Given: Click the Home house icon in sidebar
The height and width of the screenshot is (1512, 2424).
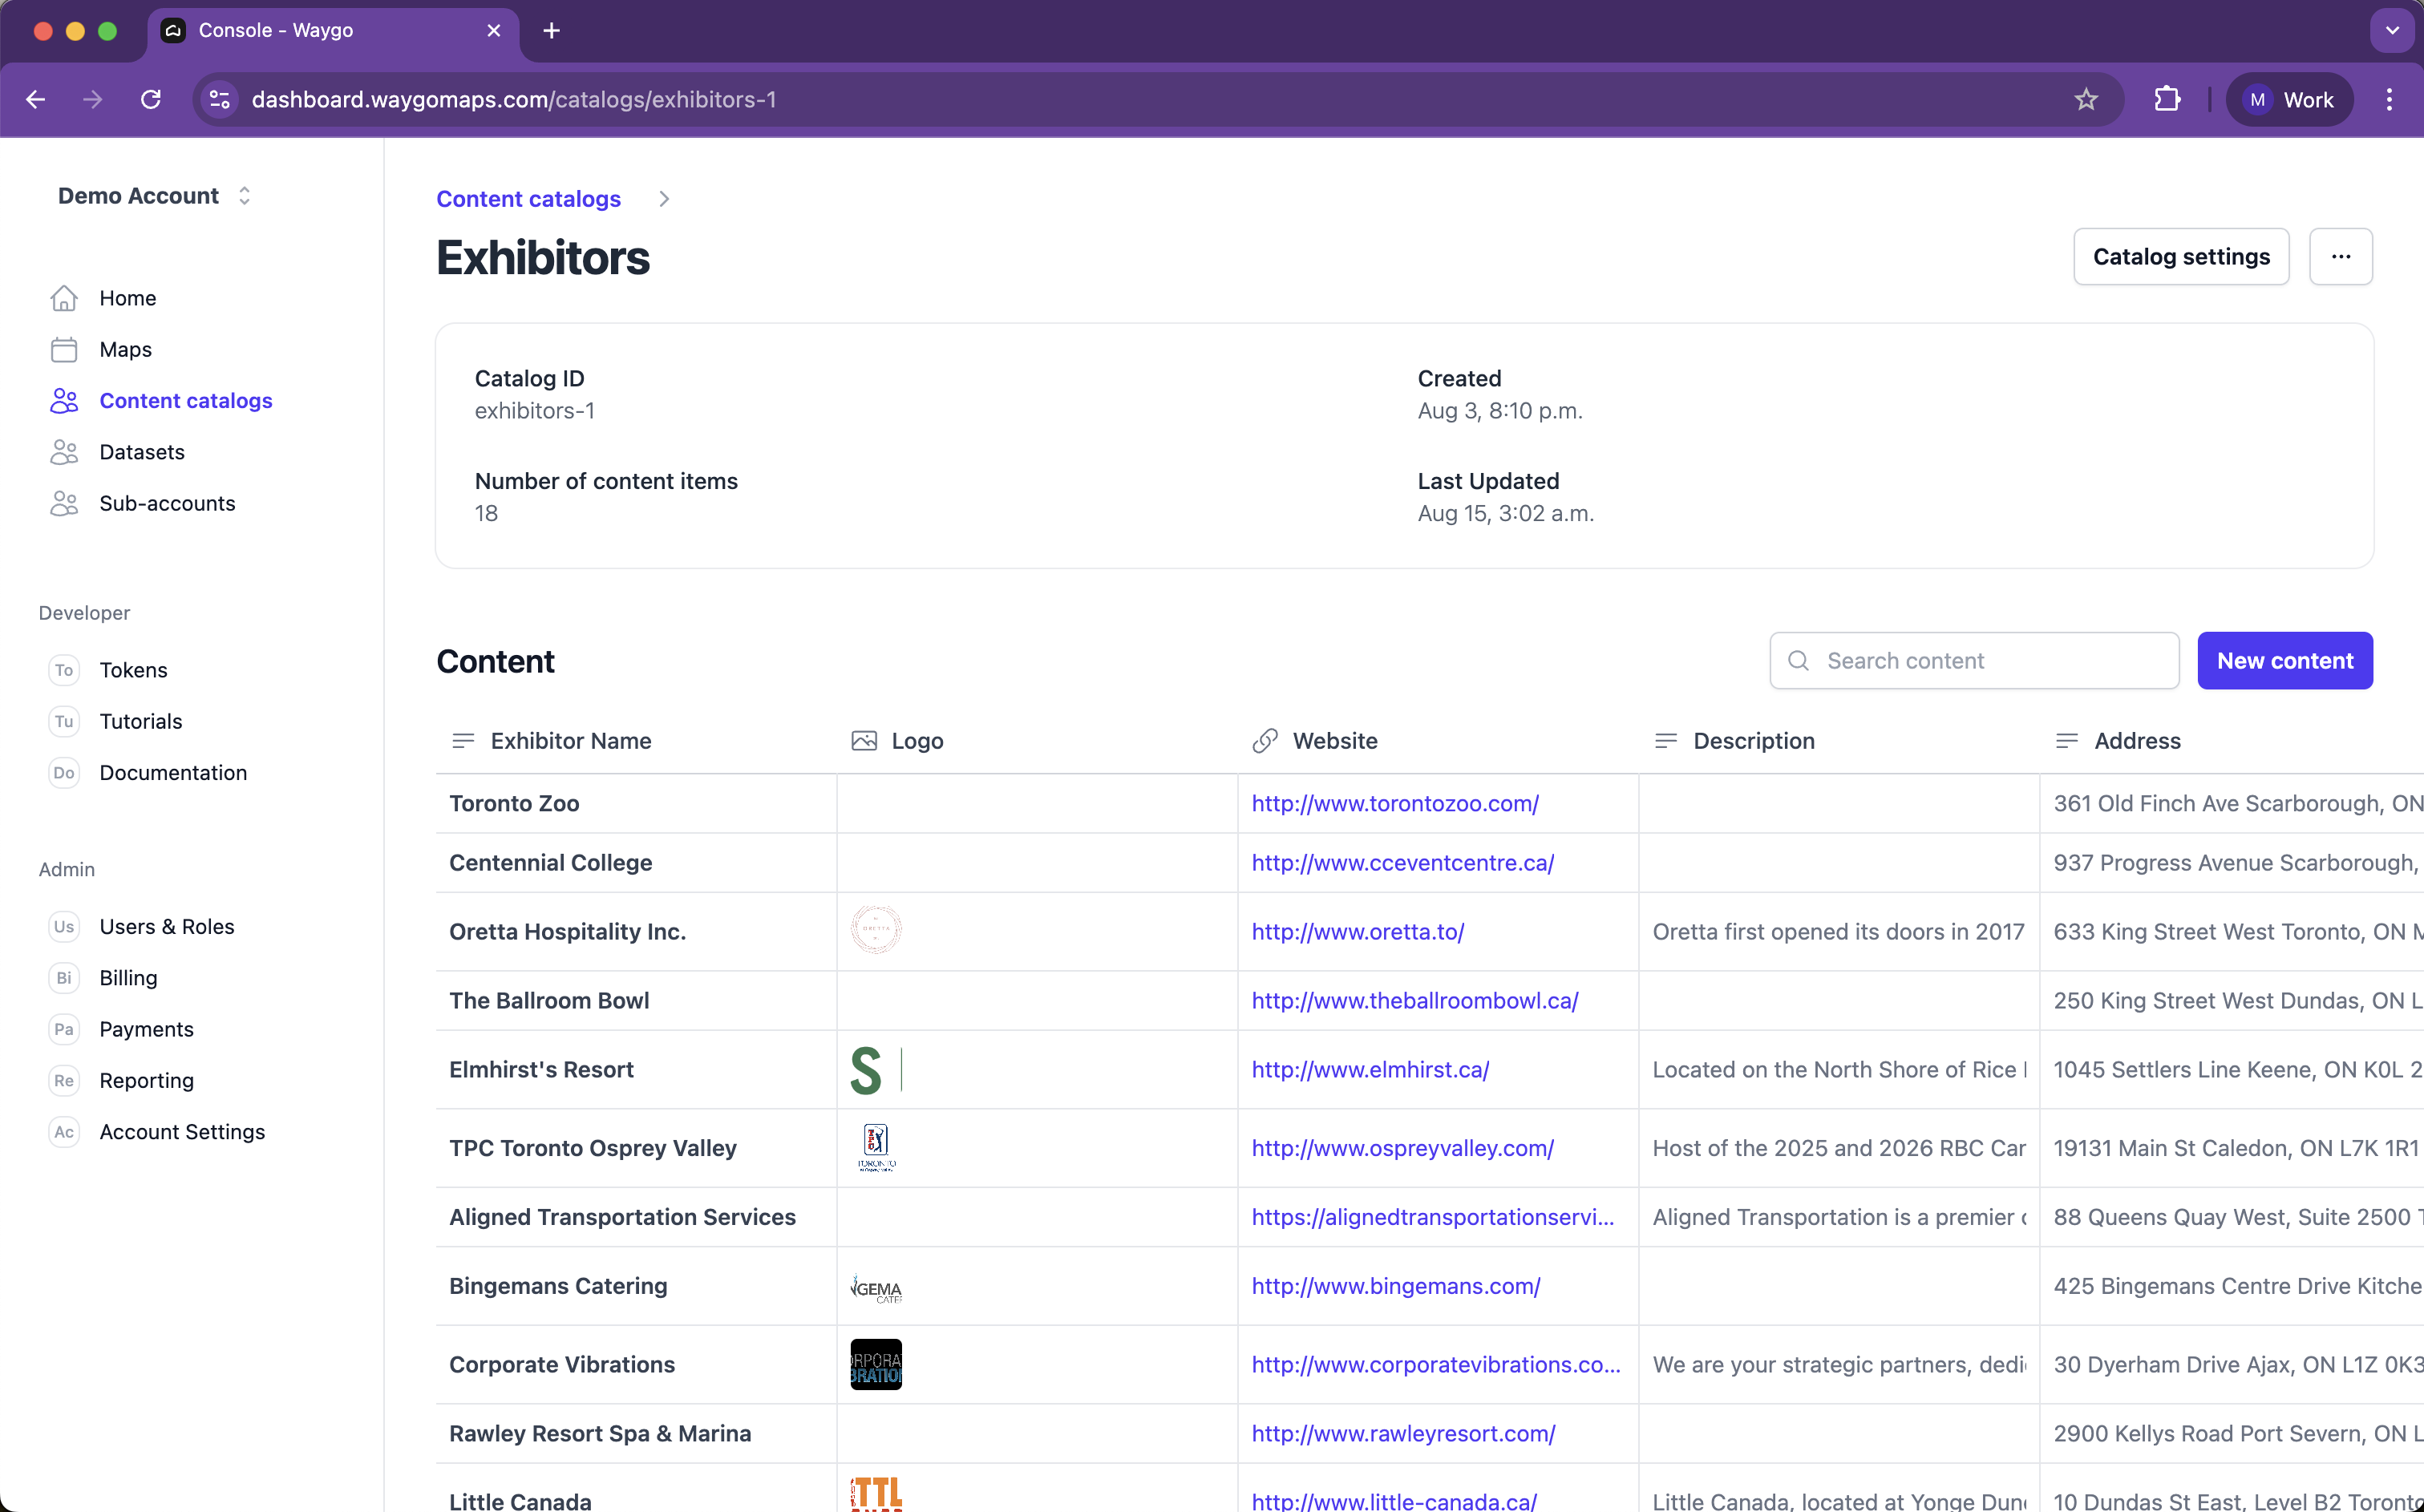Looking at the screenshot, I should (x=64, y=298).
